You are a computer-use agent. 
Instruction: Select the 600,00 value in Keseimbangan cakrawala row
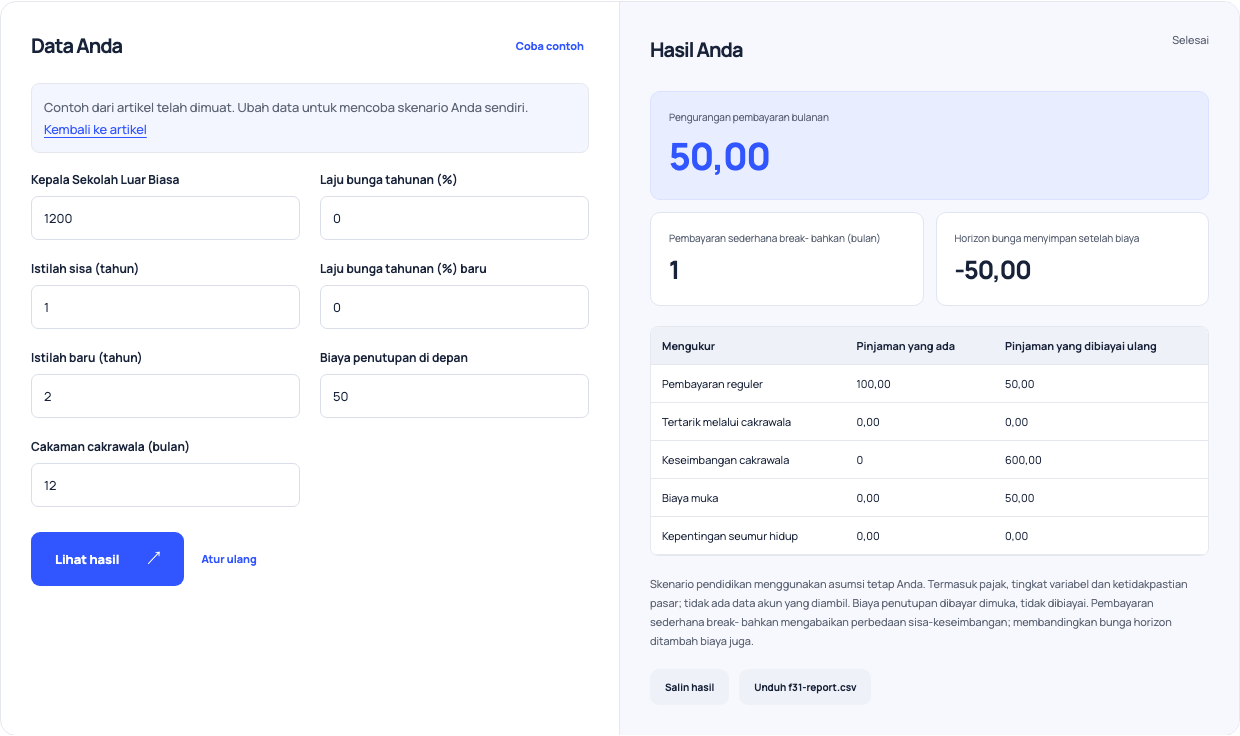1023,460
